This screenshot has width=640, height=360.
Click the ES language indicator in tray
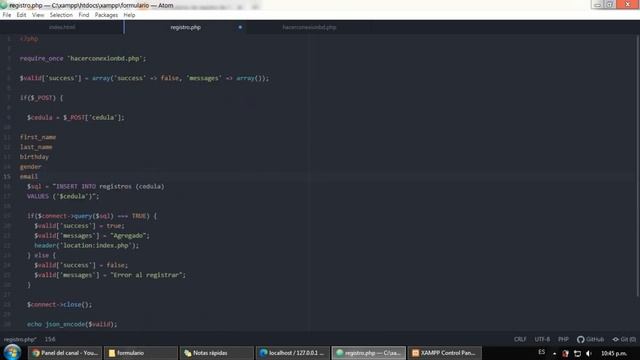point(542,352)
